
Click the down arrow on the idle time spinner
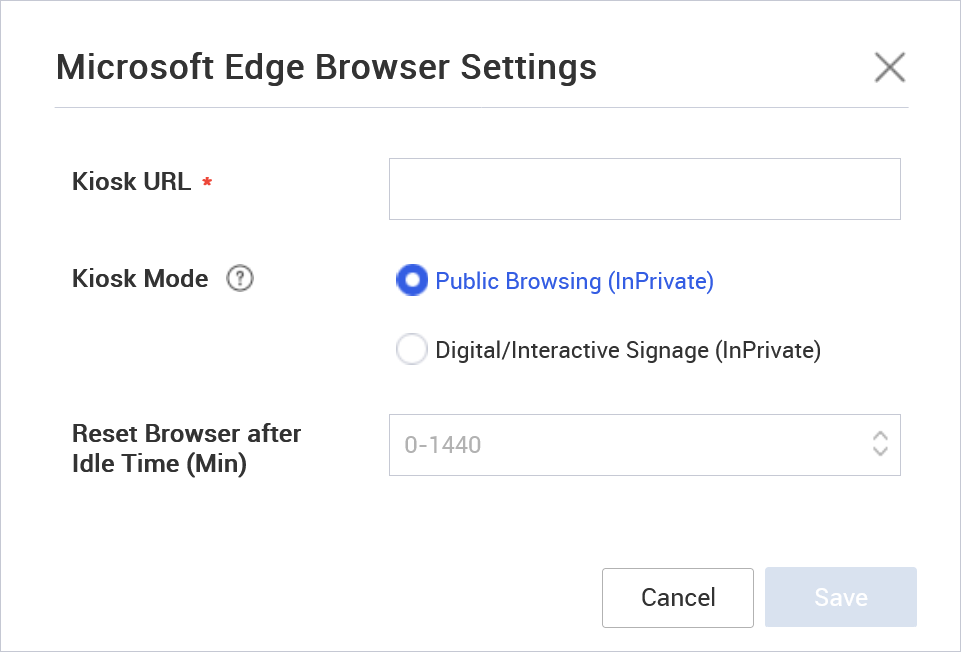coord(880,452)
